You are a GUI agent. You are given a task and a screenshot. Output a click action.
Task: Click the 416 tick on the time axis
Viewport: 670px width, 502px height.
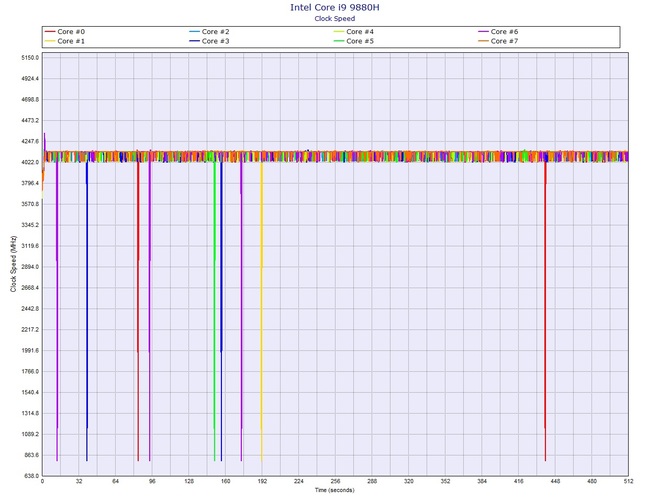click(519, 481)
